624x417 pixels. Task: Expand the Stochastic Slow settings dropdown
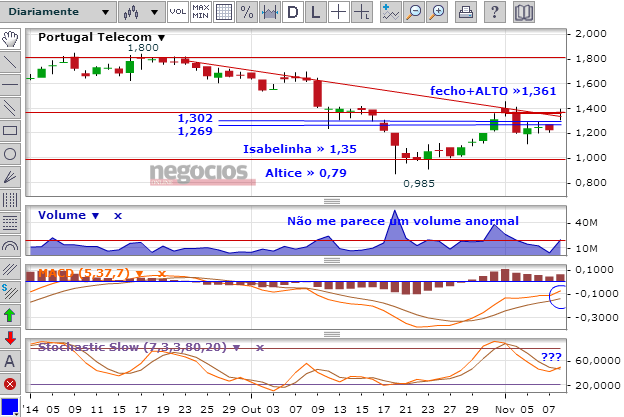tap(236, 348)
